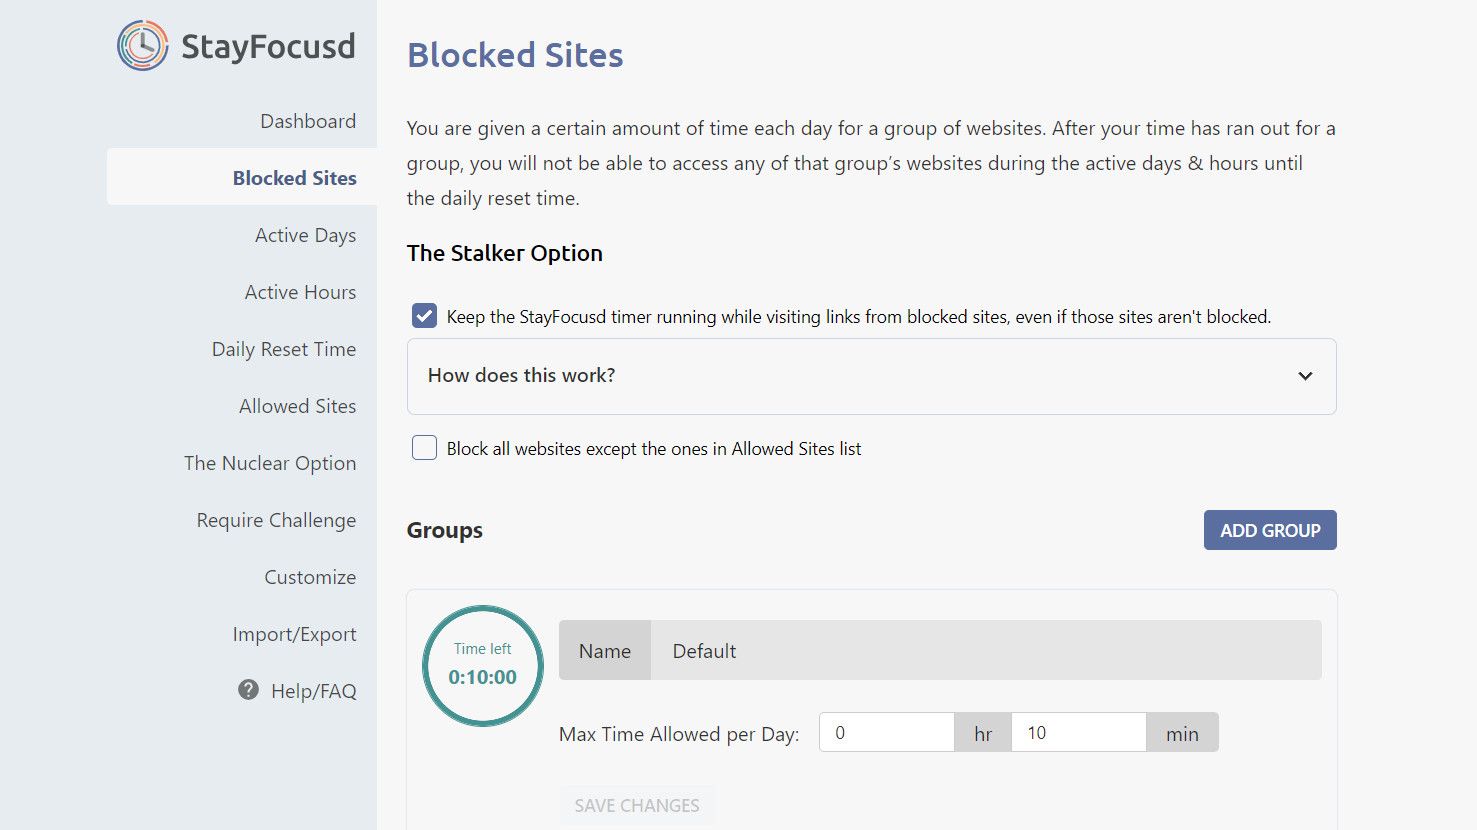The height and width of the screenshot is (830, 1477).
Task: Click the hour input for max daily time
Action: [886, 732]
